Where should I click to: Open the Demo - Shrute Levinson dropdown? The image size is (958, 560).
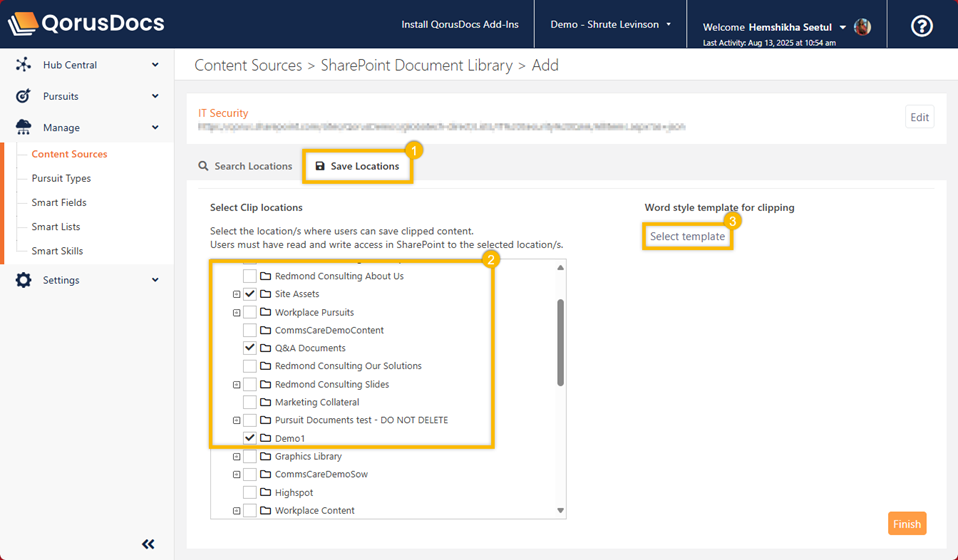point(610,24)
